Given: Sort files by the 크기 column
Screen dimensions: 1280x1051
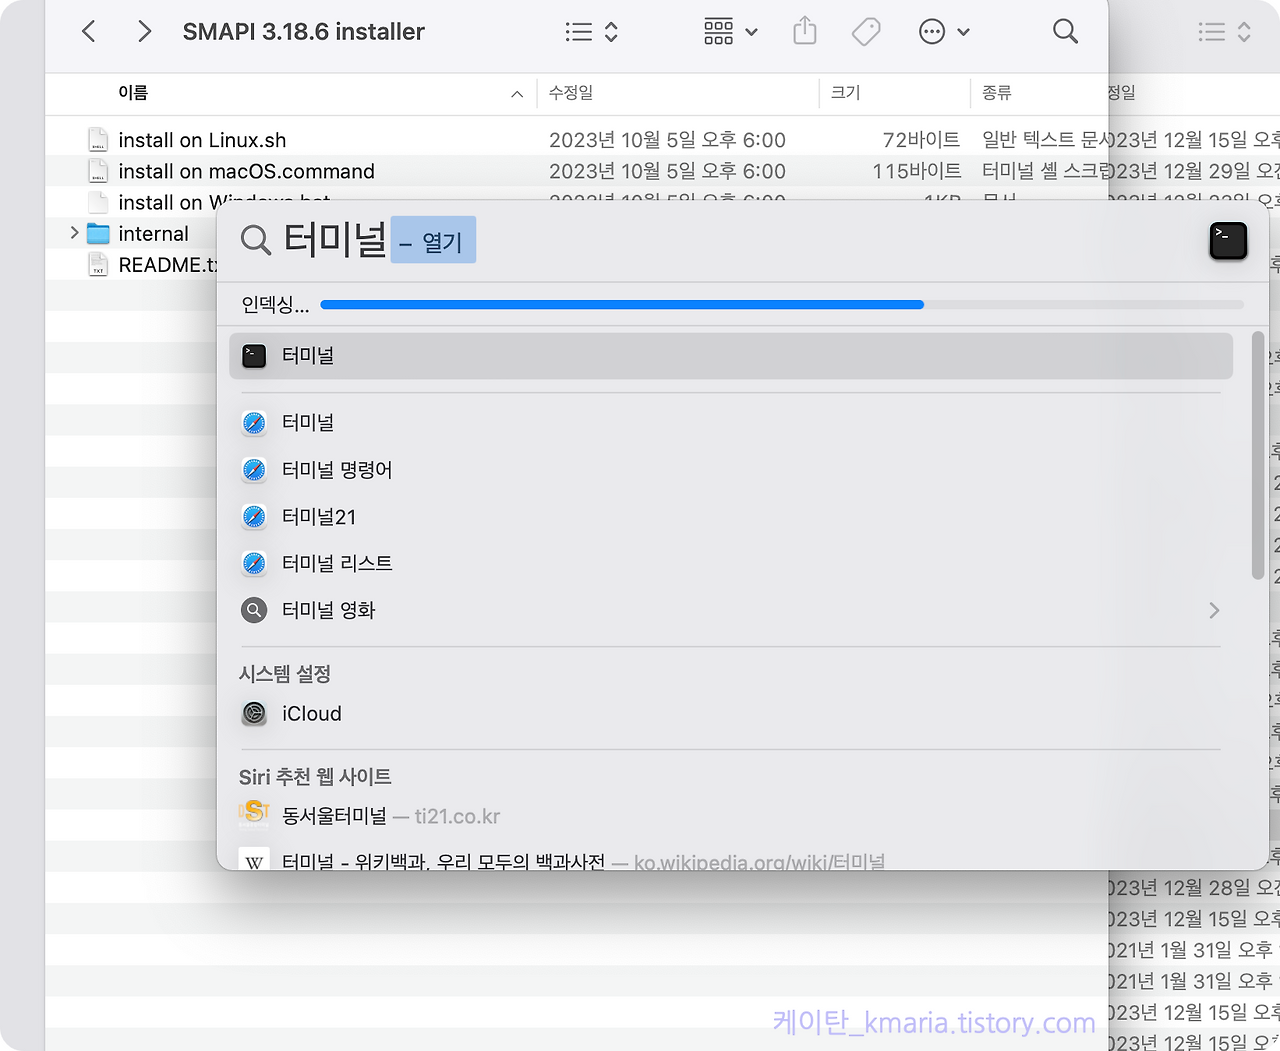Looking at the screenshot, I should tap(845, 93).
